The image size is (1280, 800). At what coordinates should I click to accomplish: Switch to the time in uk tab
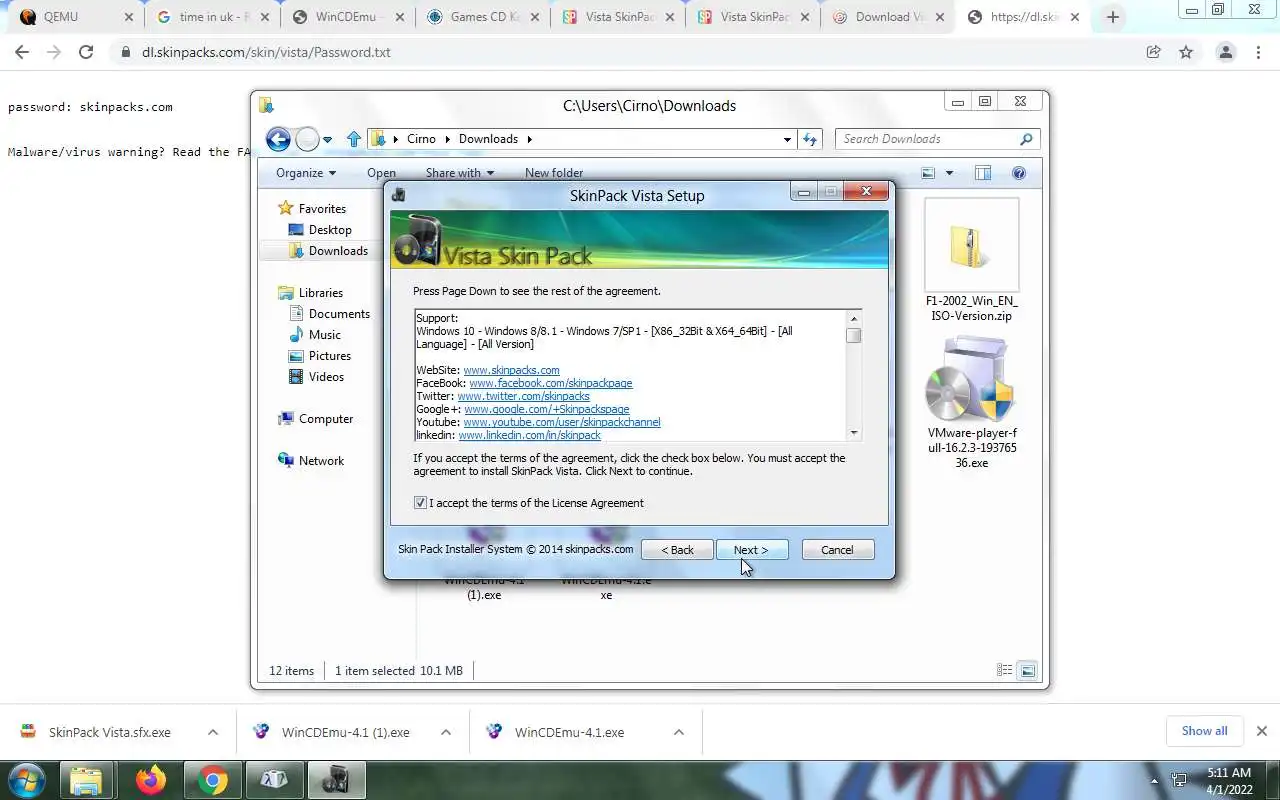pyautogui.click(x=212, y=17)
